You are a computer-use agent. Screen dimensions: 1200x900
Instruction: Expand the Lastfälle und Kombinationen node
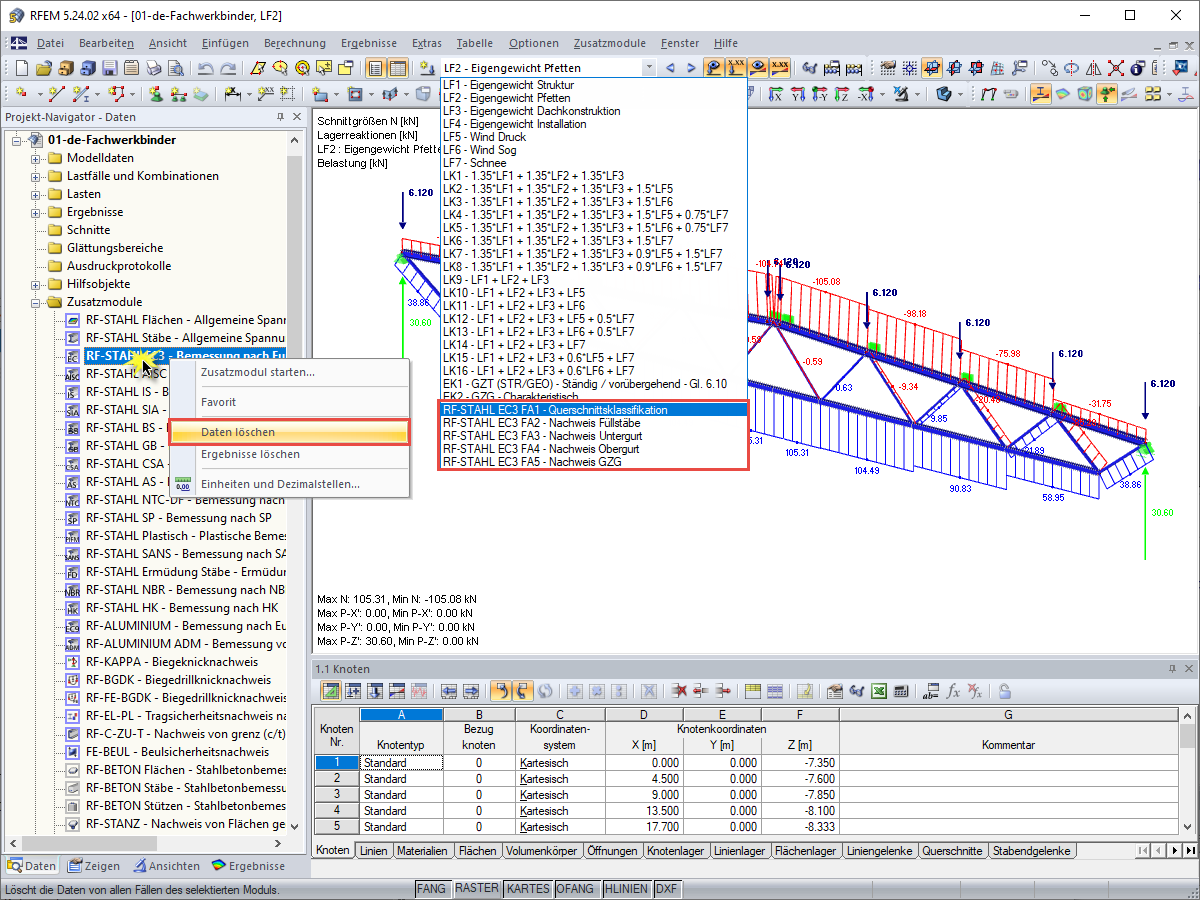pyautogui.click(x=36, y=176)
